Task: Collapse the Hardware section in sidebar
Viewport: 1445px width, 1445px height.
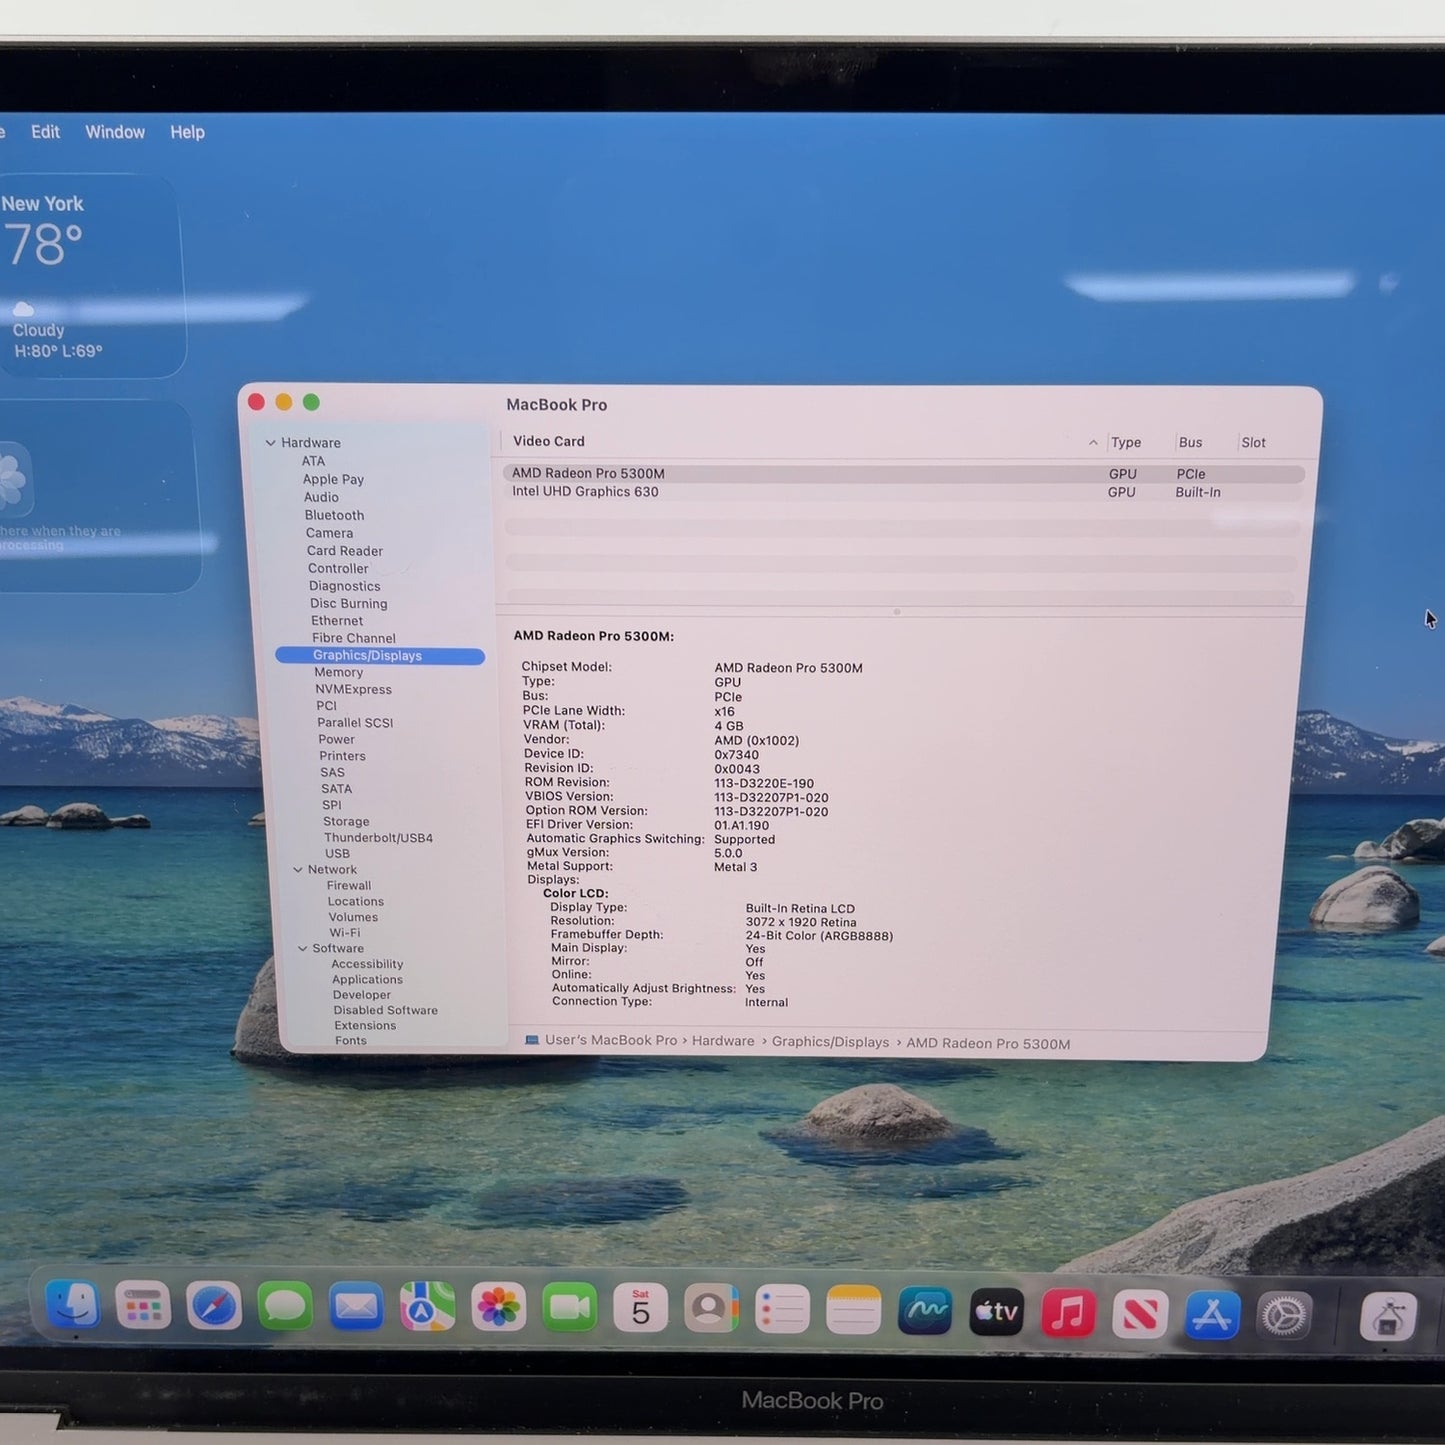Action: [270, 442]
